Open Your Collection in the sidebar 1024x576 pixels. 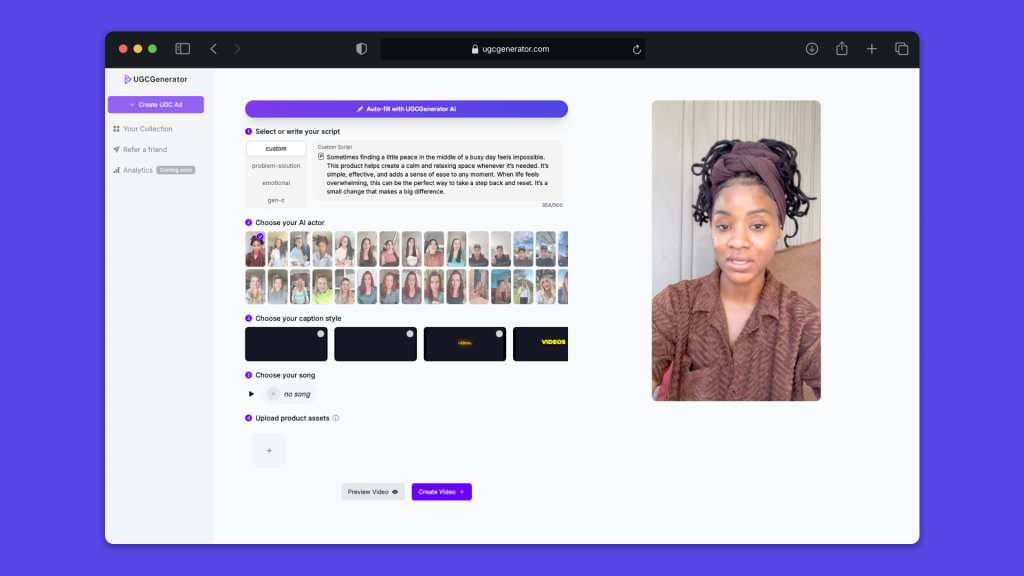coord(147,129)
